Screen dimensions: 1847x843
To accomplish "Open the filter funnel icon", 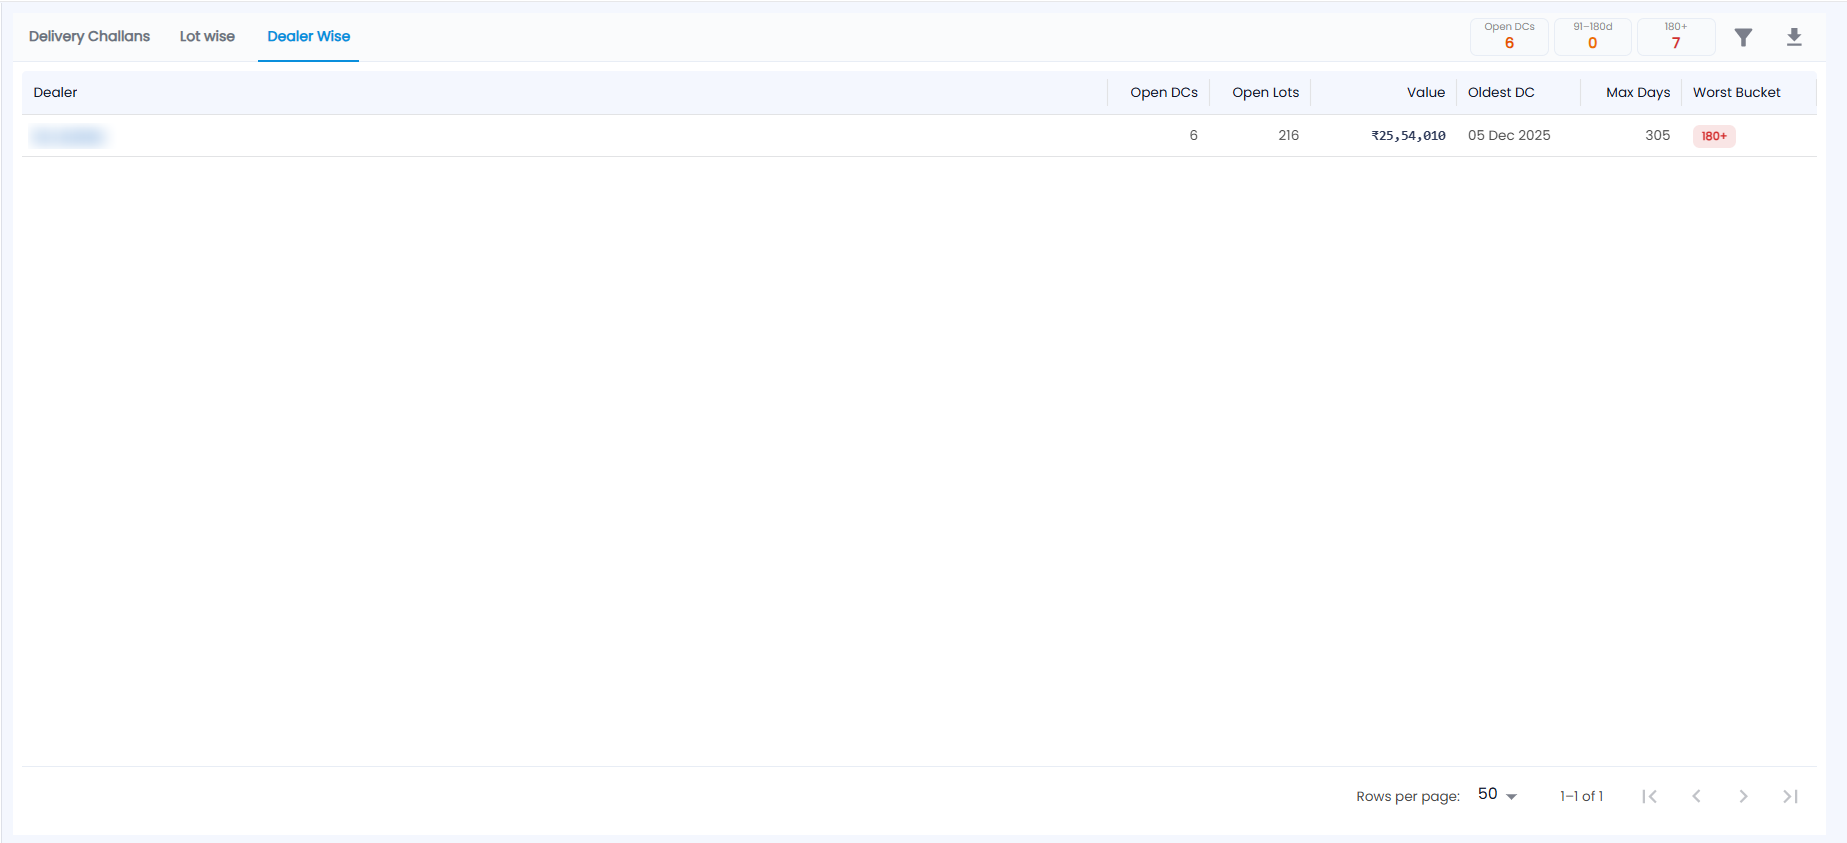I will point(1743,37).
